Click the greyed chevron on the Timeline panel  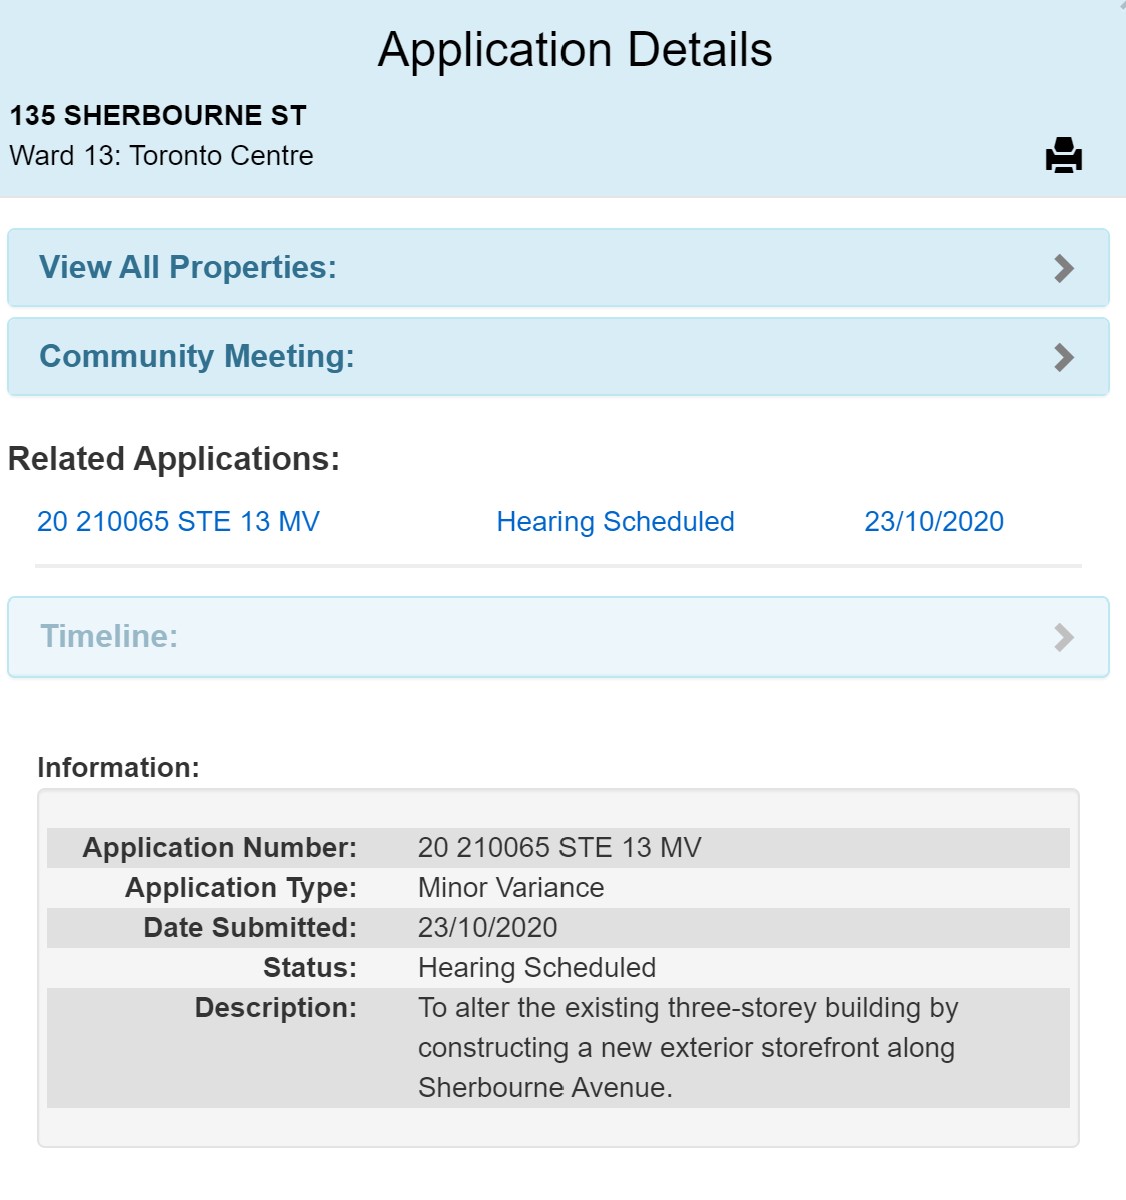click(1064, 637)
